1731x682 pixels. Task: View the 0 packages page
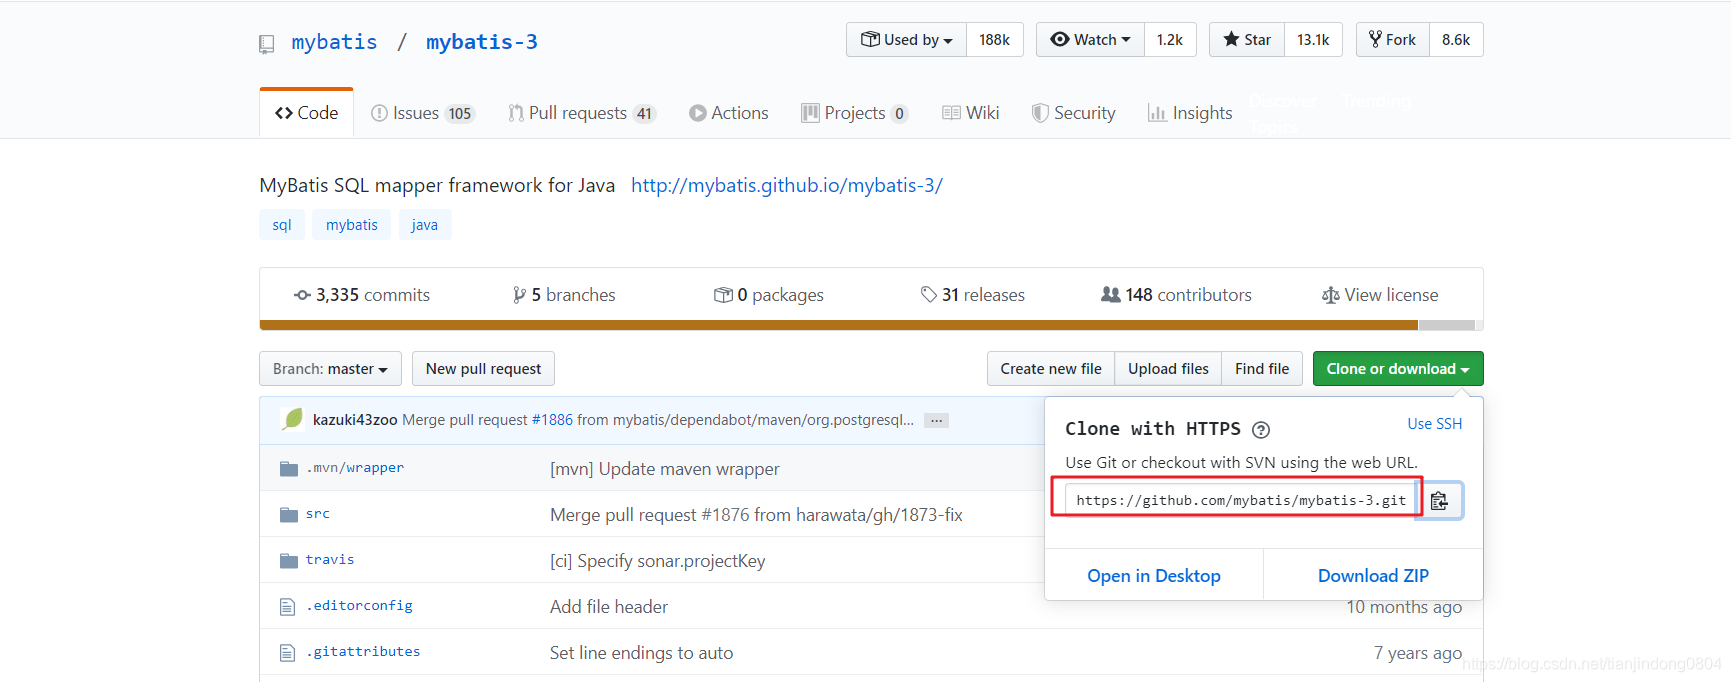click(x=769, y=295)
